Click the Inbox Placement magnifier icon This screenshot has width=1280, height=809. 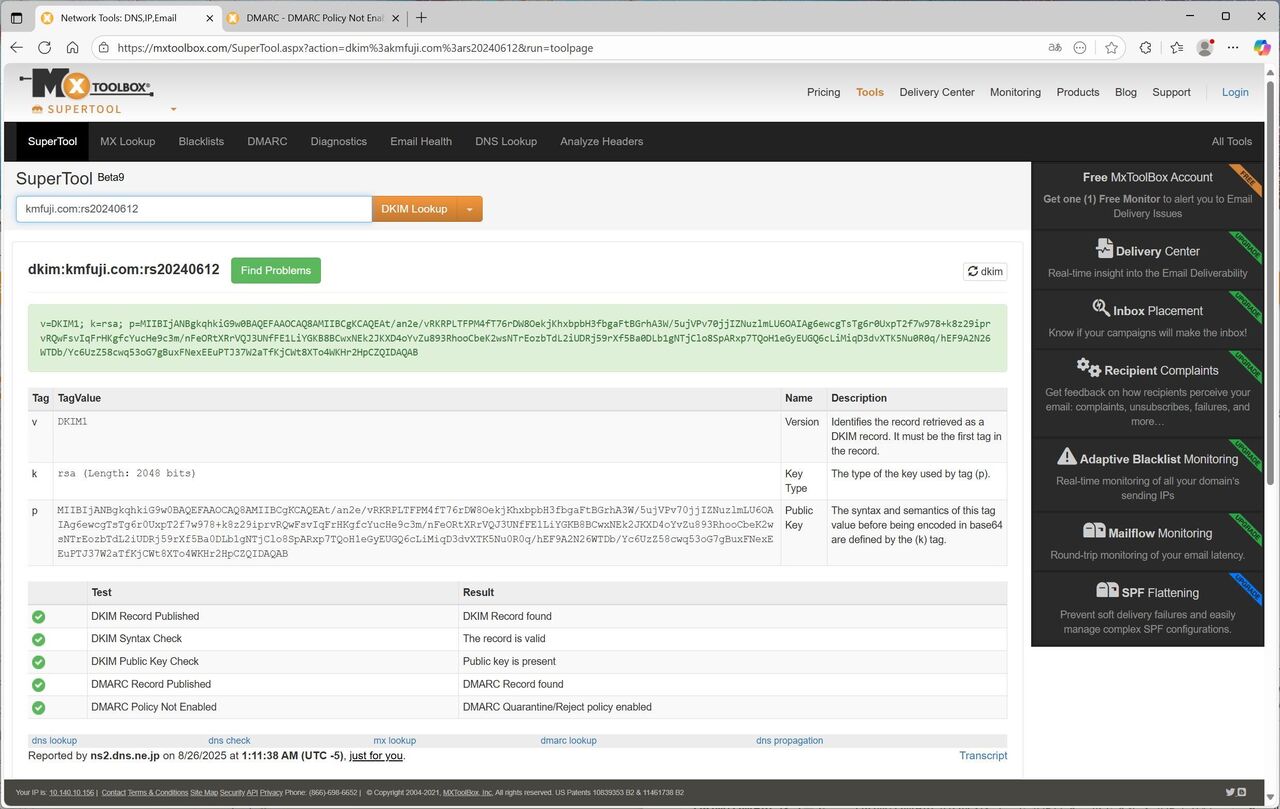click(x=1101, y=308)
